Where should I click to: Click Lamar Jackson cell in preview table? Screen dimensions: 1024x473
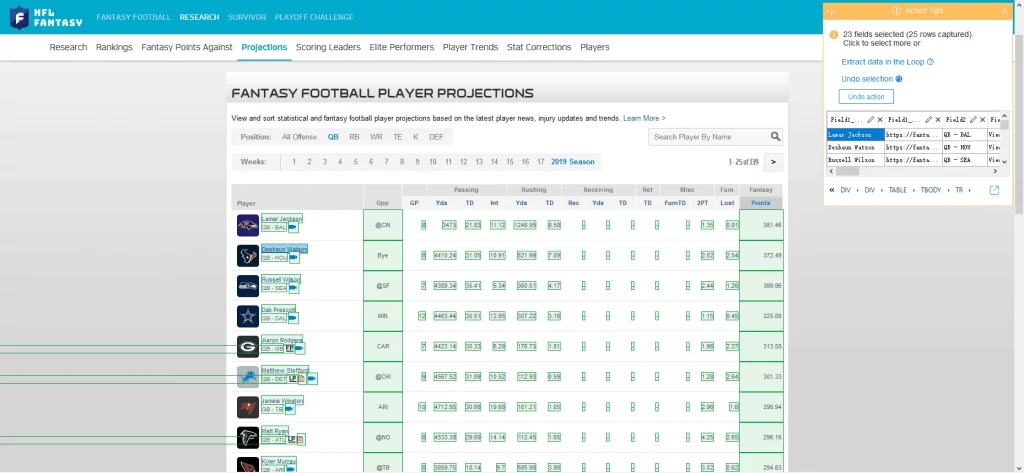click(856, 135)
